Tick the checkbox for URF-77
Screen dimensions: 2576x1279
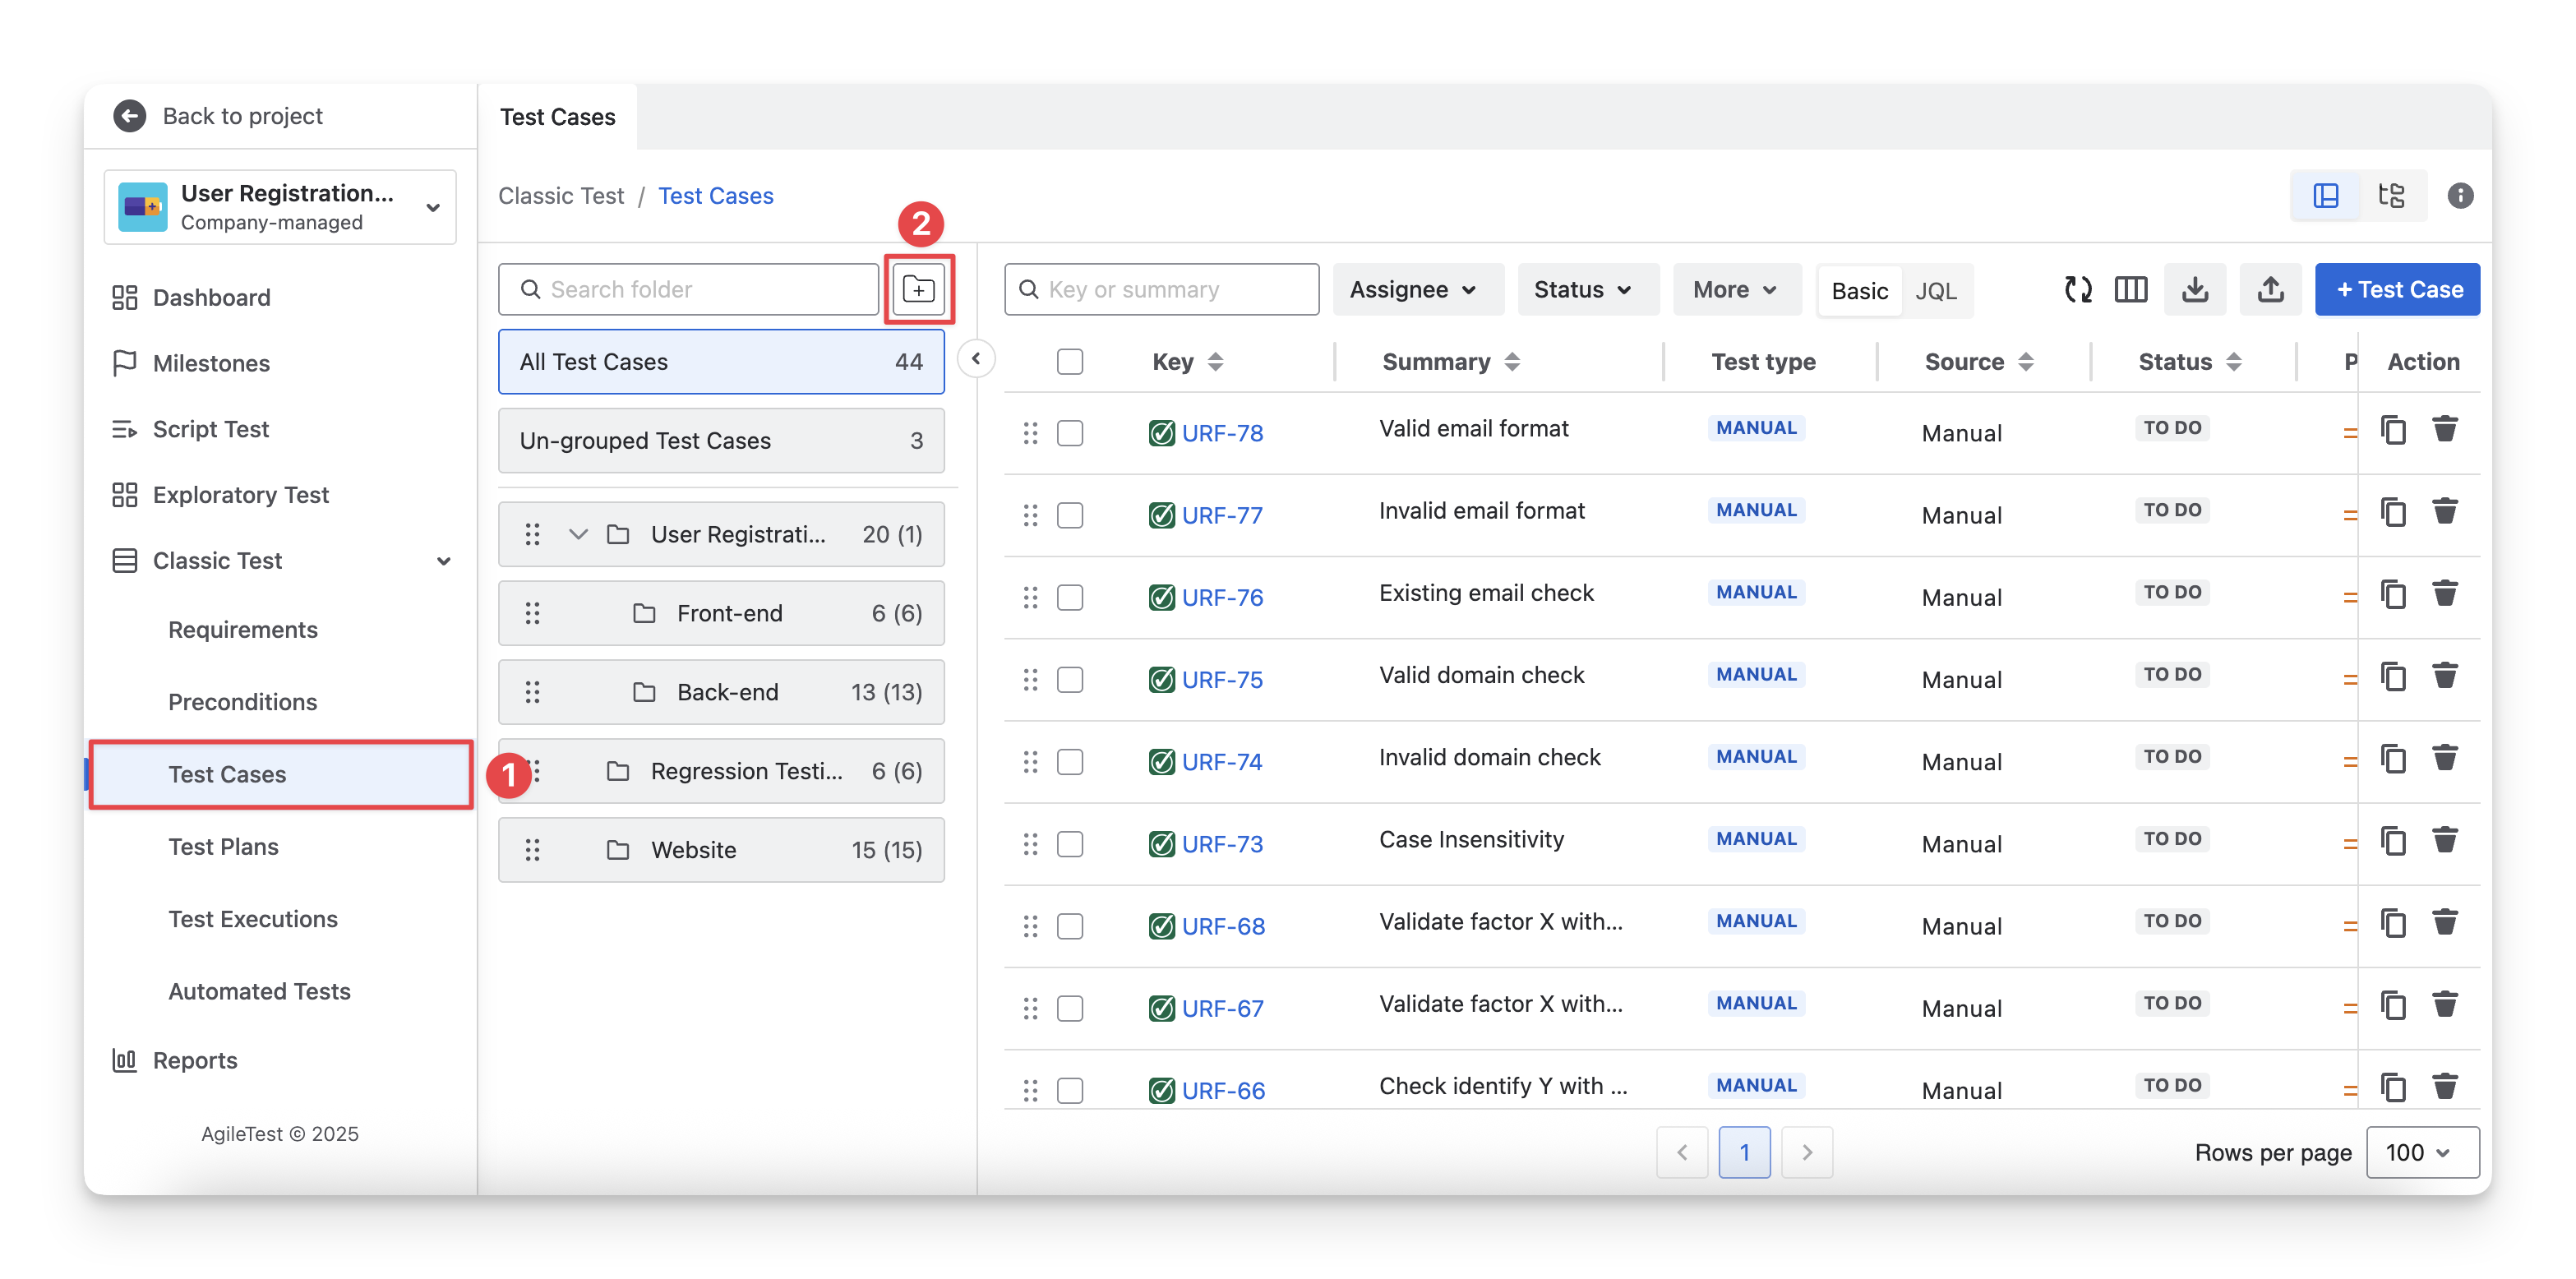(1069, 515)
